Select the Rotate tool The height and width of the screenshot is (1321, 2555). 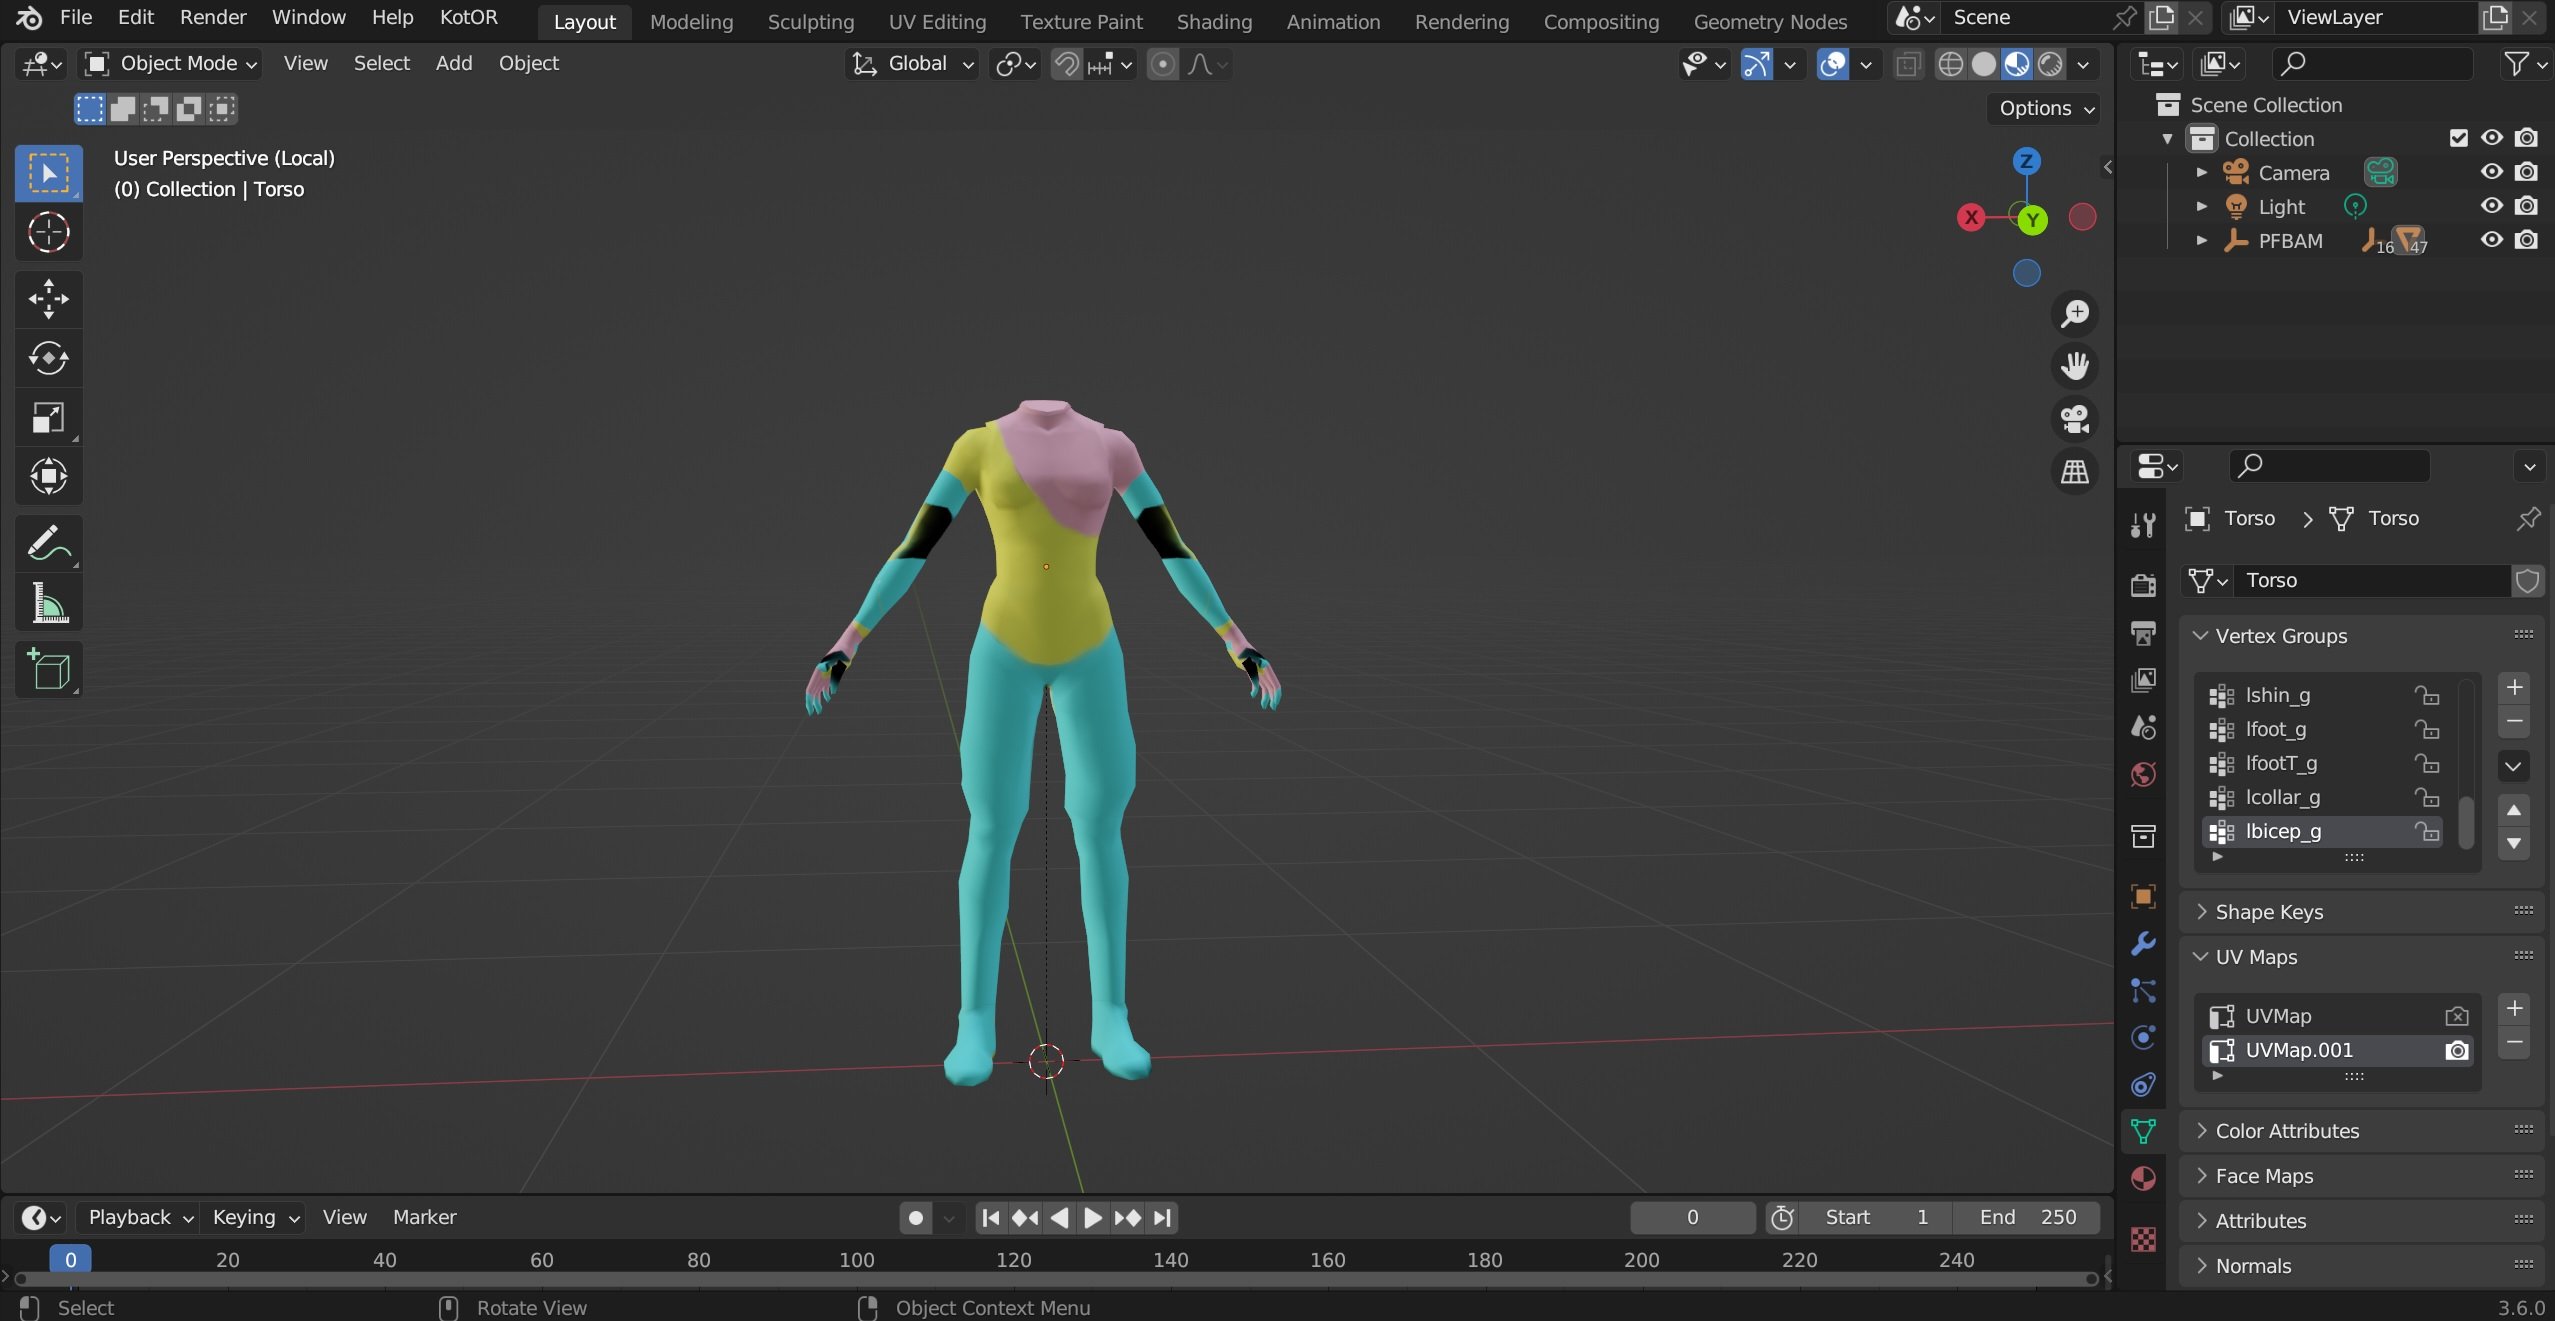coord(48,358)
